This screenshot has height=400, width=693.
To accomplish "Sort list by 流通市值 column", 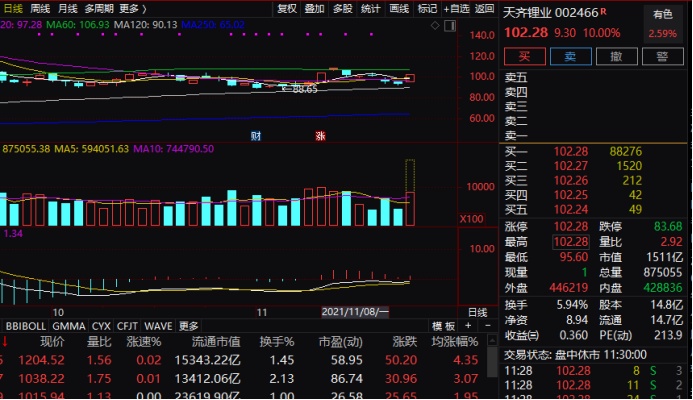I will (216, 342).
